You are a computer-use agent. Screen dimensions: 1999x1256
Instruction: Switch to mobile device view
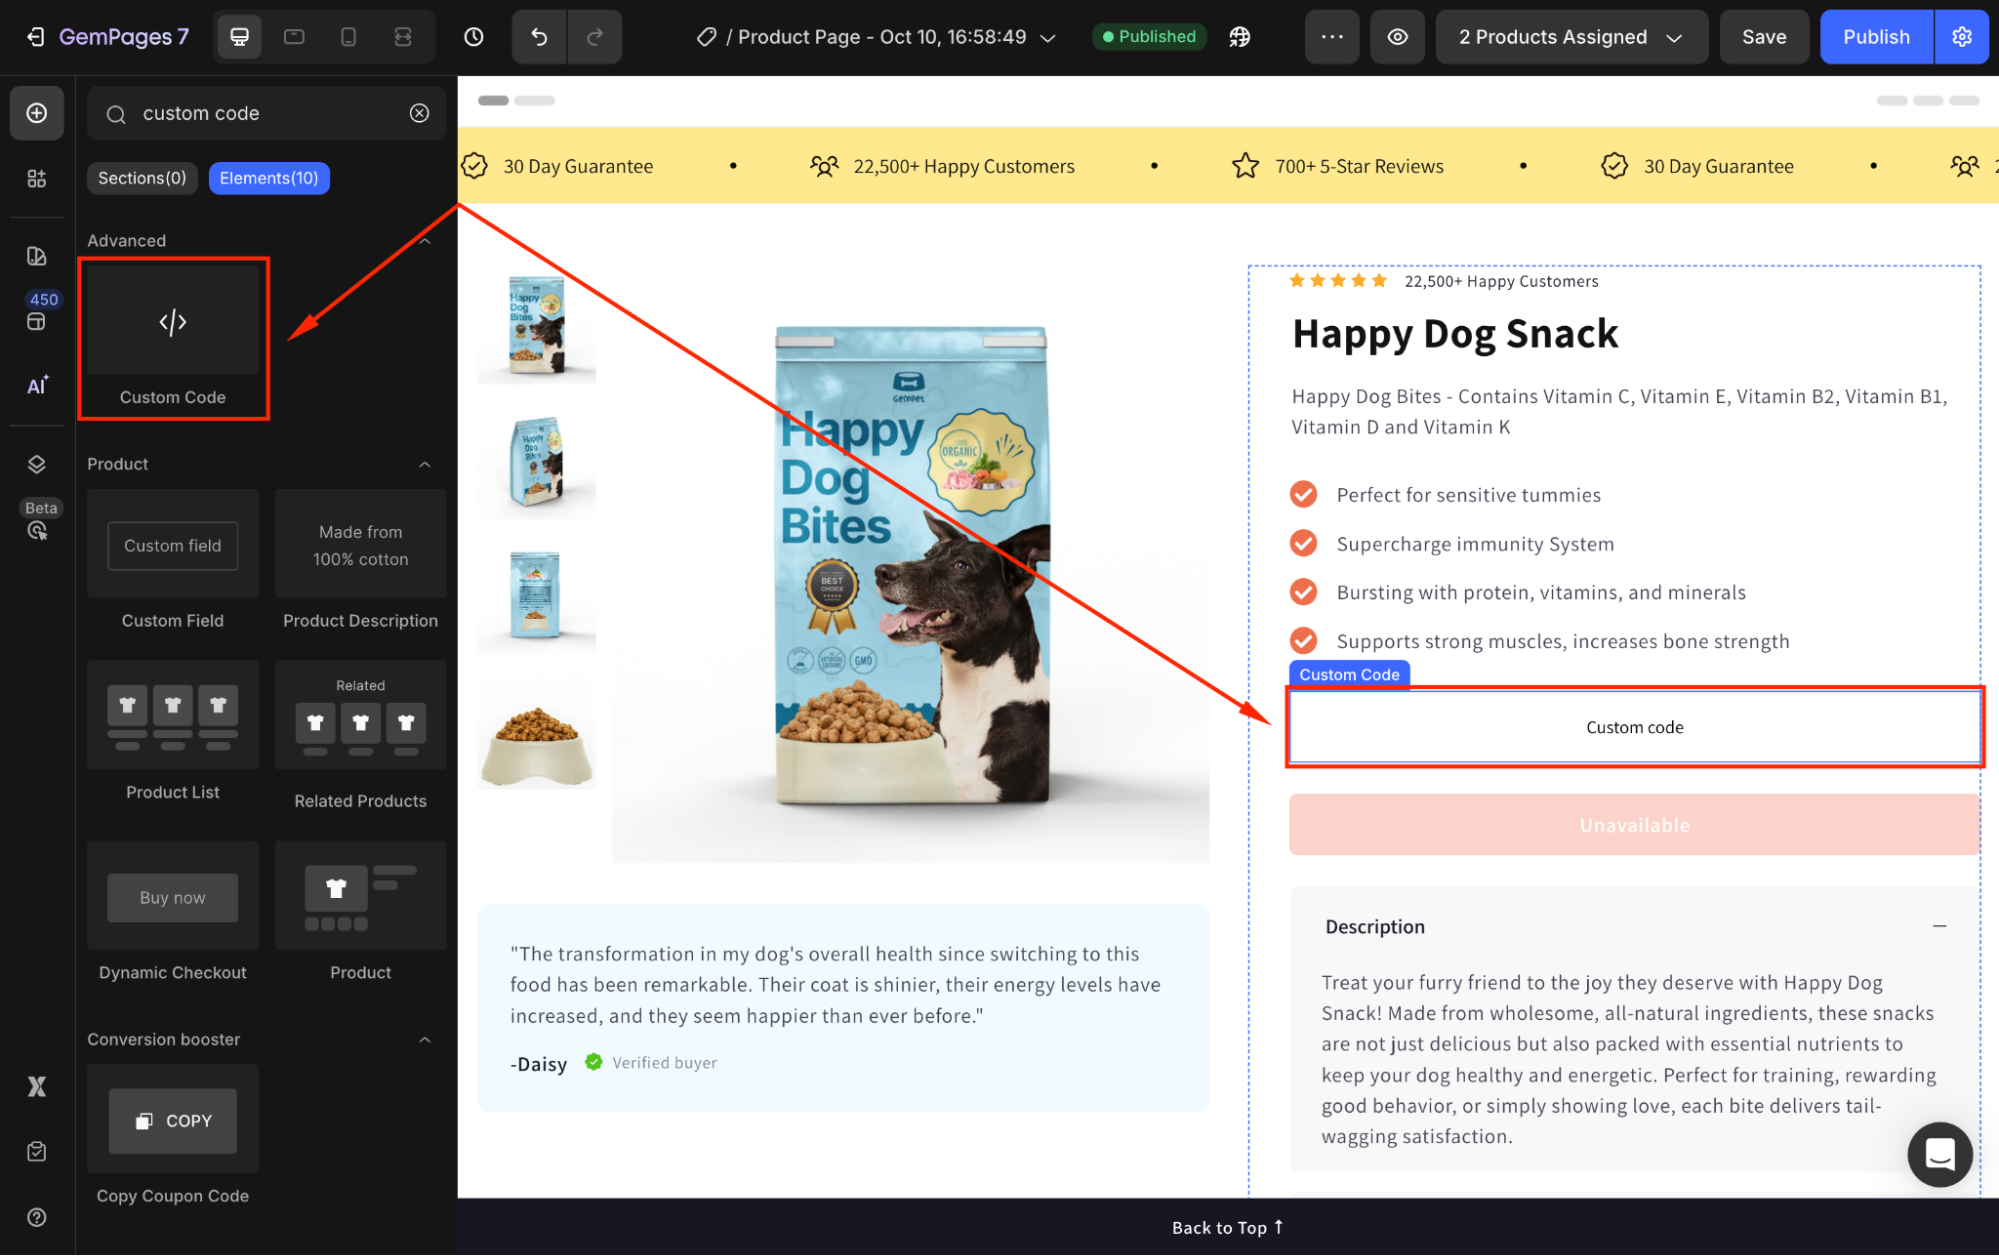pos(348,37)
